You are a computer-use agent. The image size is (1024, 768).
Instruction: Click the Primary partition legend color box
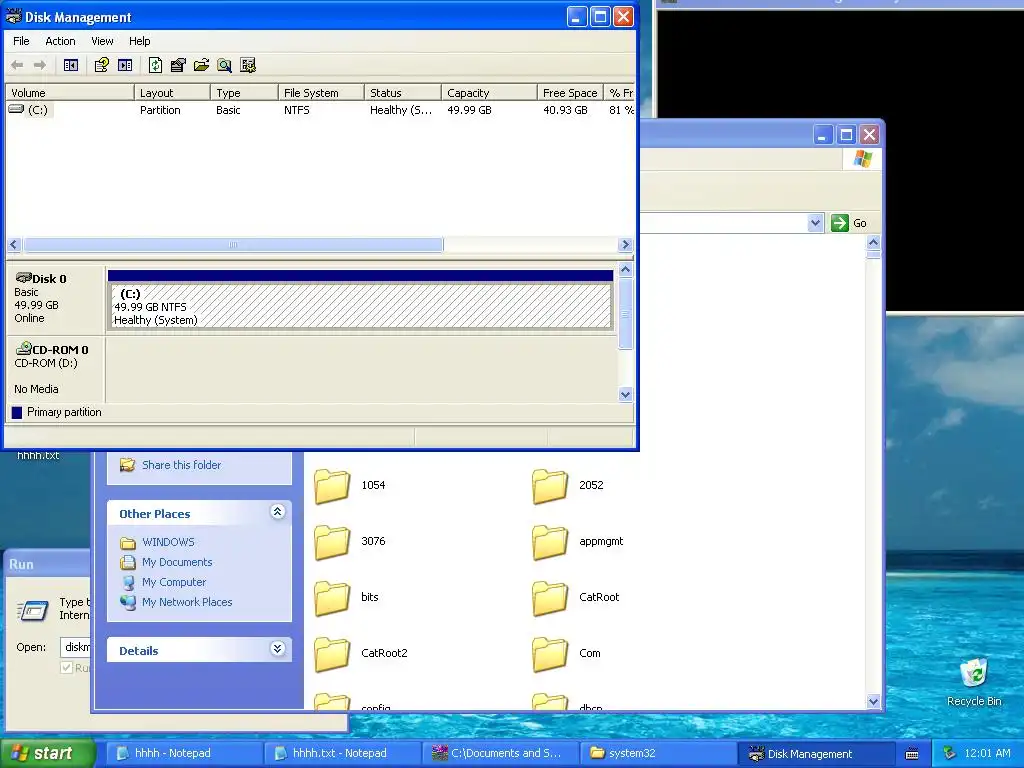17,412
